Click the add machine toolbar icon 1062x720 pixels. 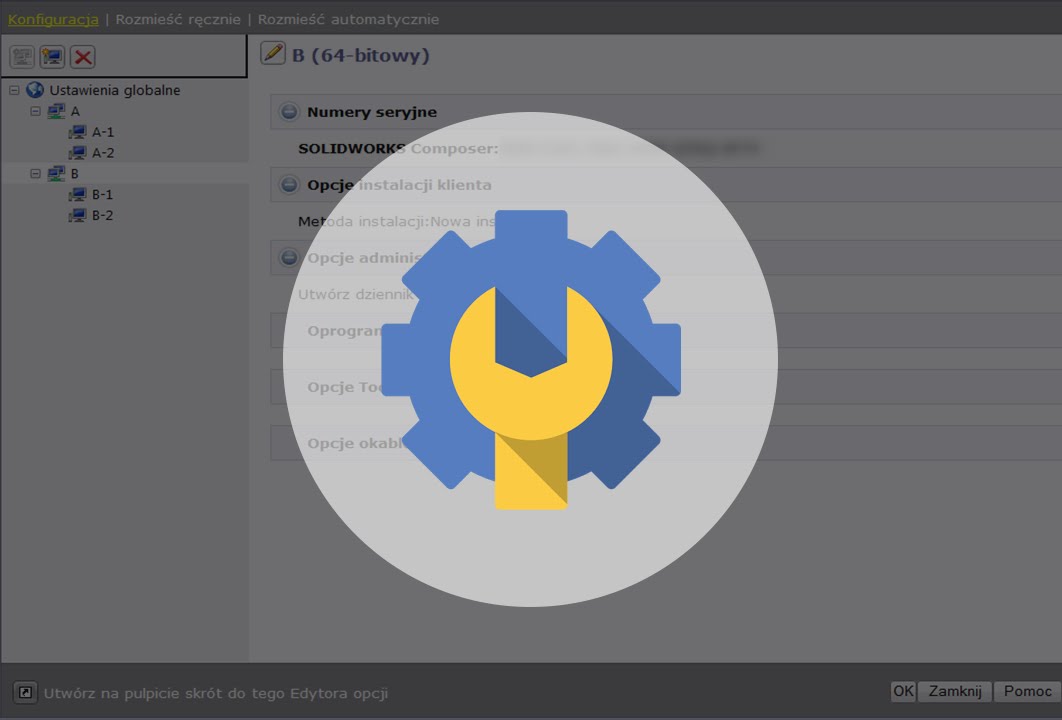click(52, 56)
